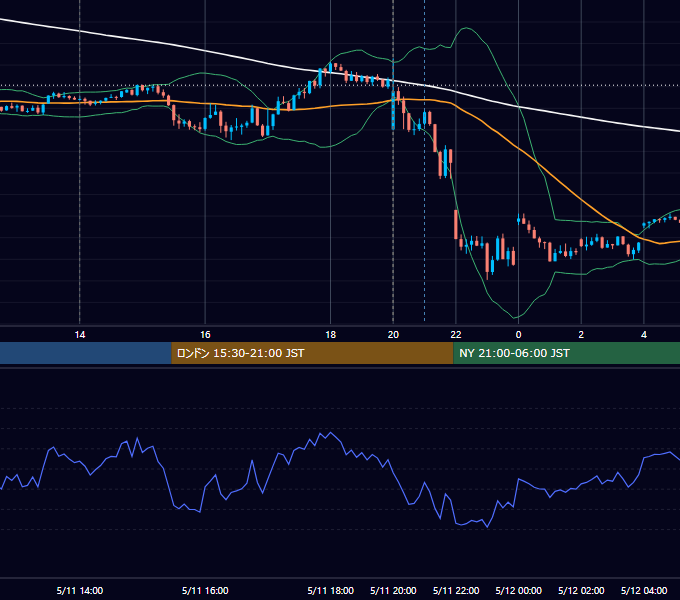Click the 2 hour label on price chart axis

click(x=581, y=335)
